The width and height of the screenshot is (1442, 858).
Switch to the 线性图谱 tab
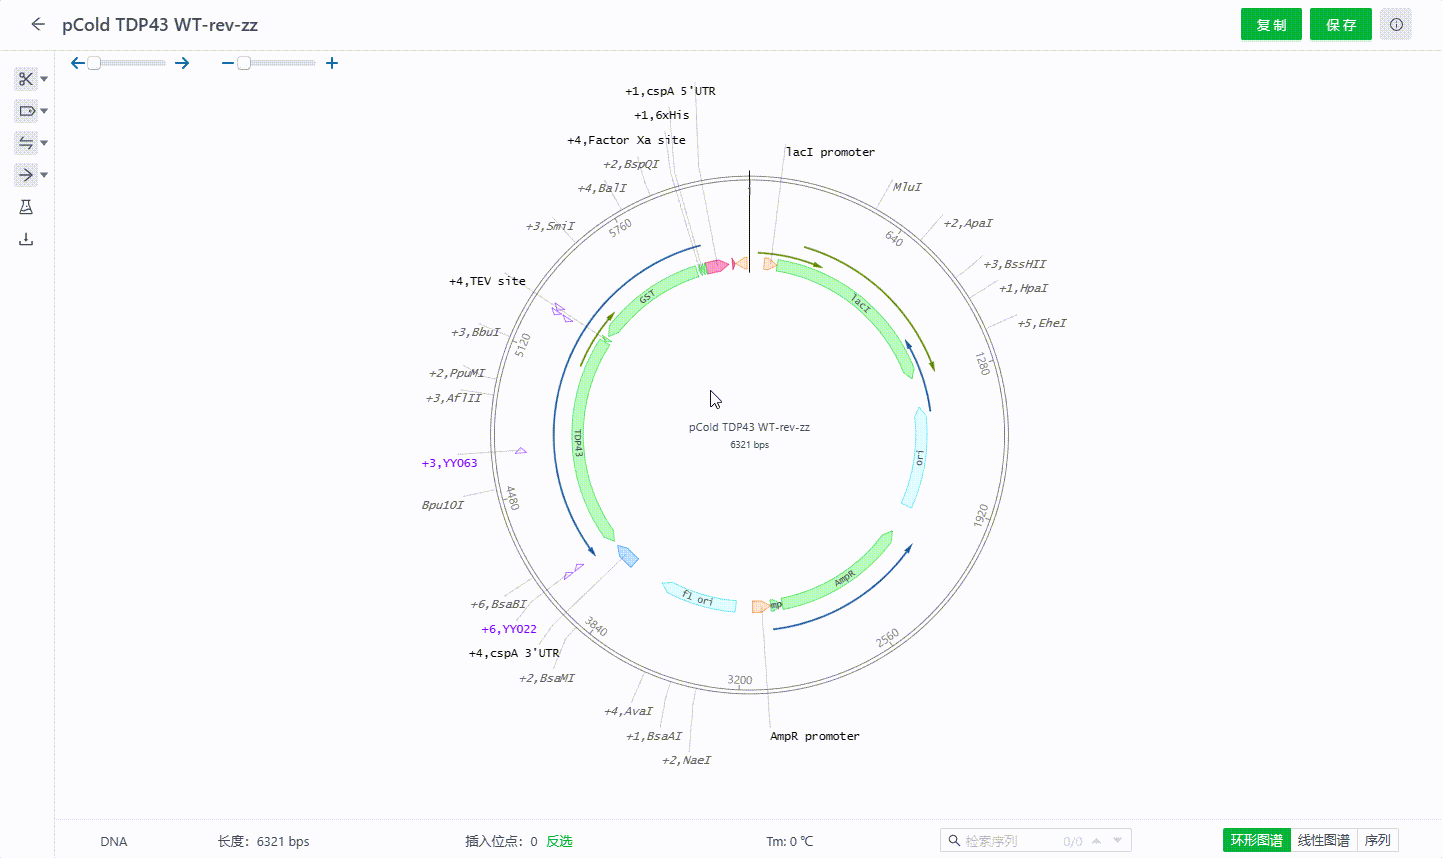1323,840
